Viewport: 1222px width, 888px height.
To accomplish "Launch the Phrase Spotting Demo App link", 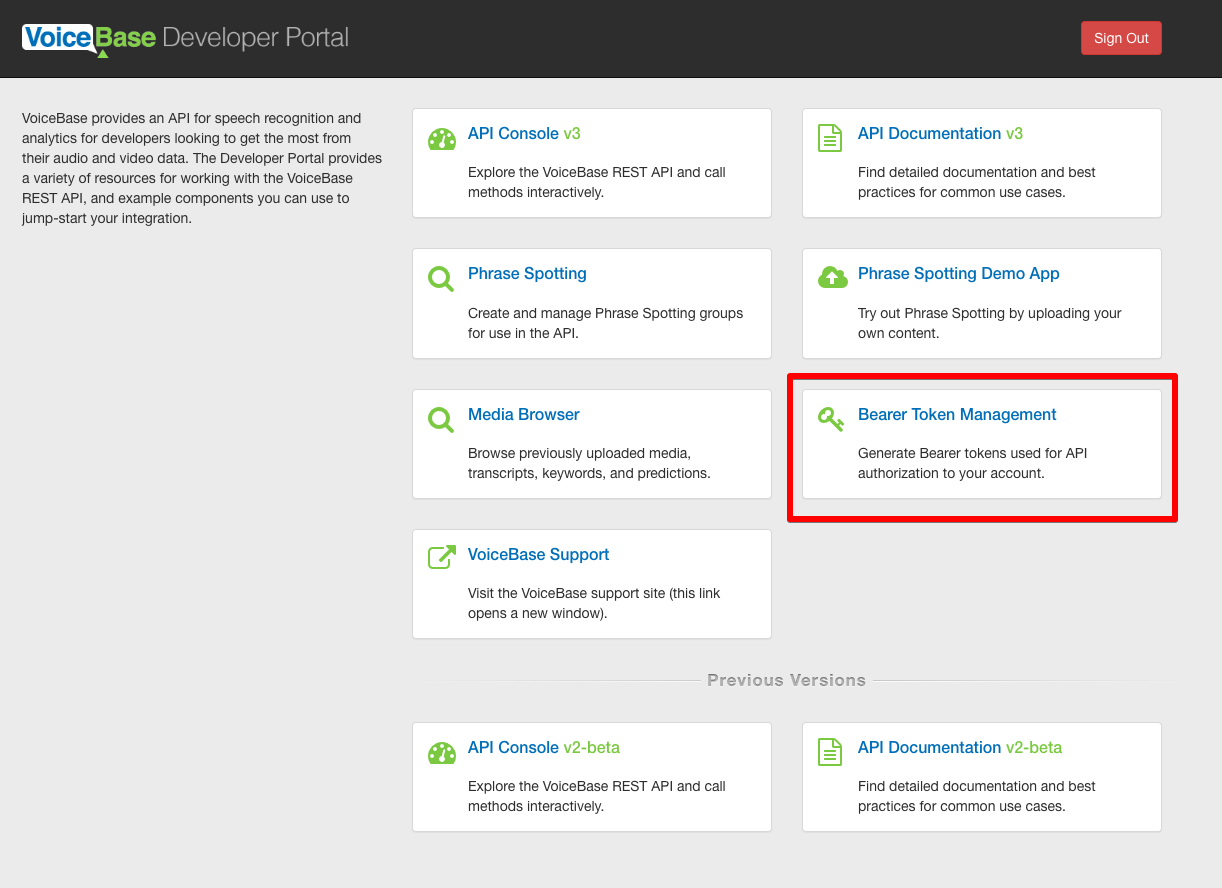I will pos(958,274).
